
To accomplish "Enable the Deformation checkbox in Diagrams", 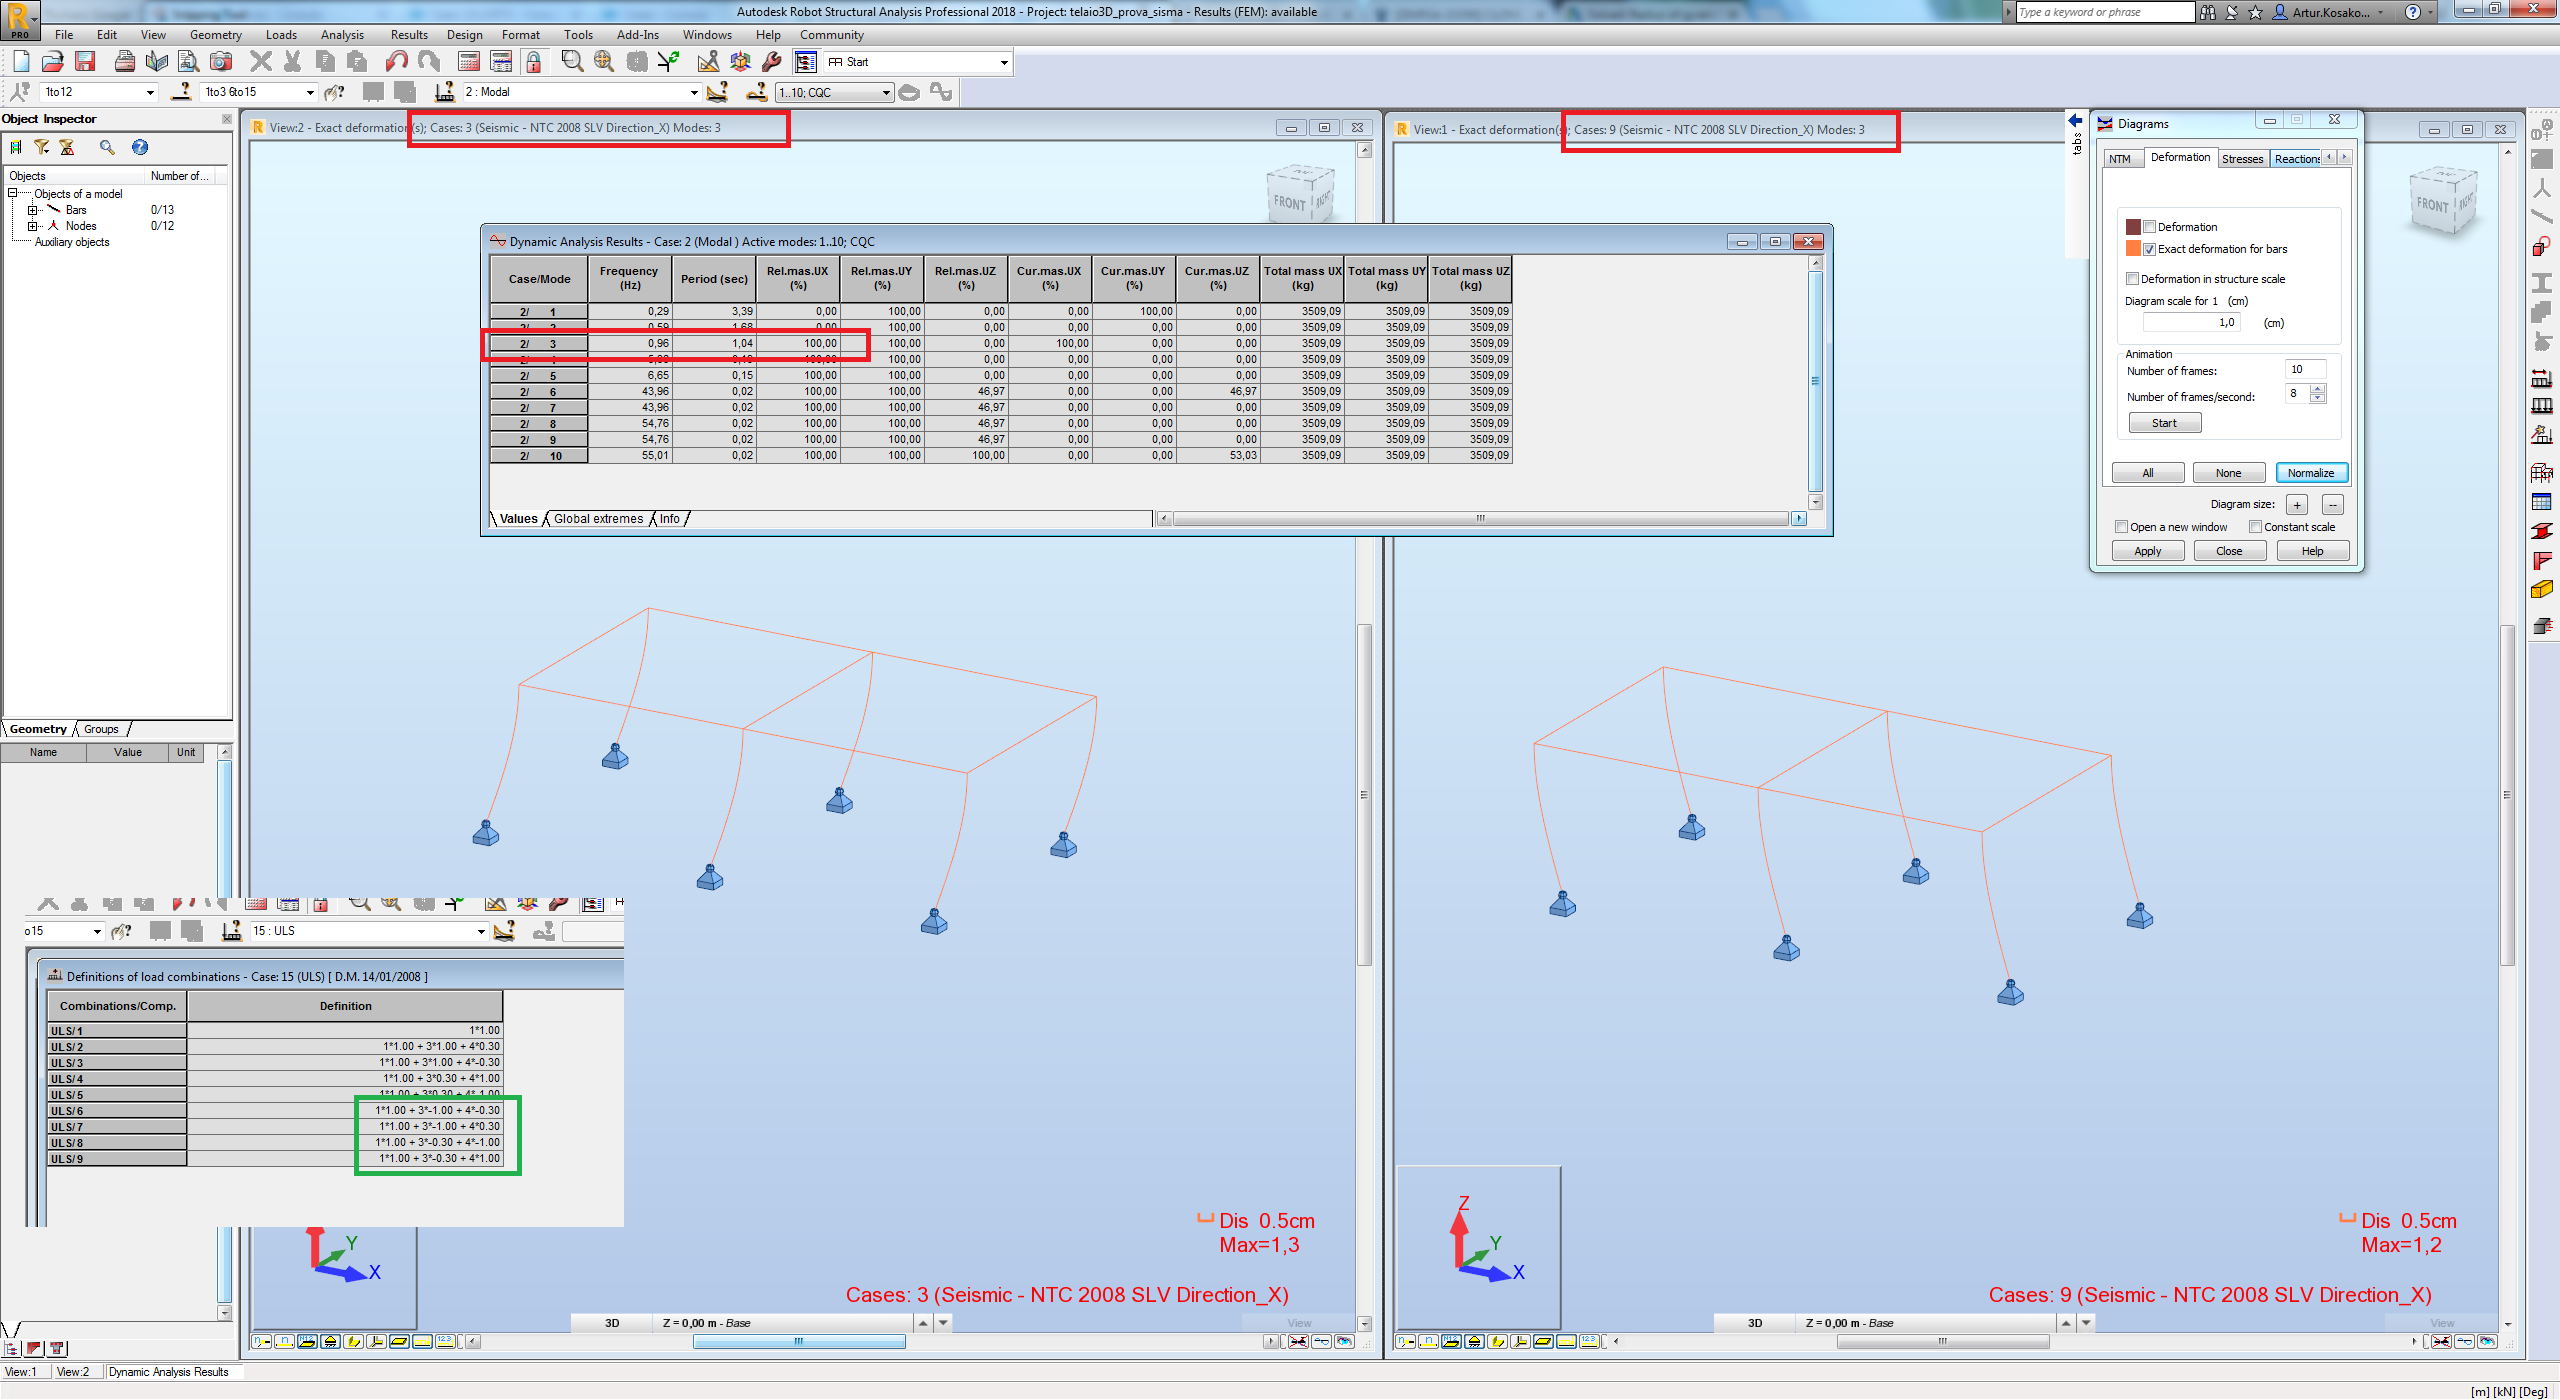I will tap(2150, 226).
